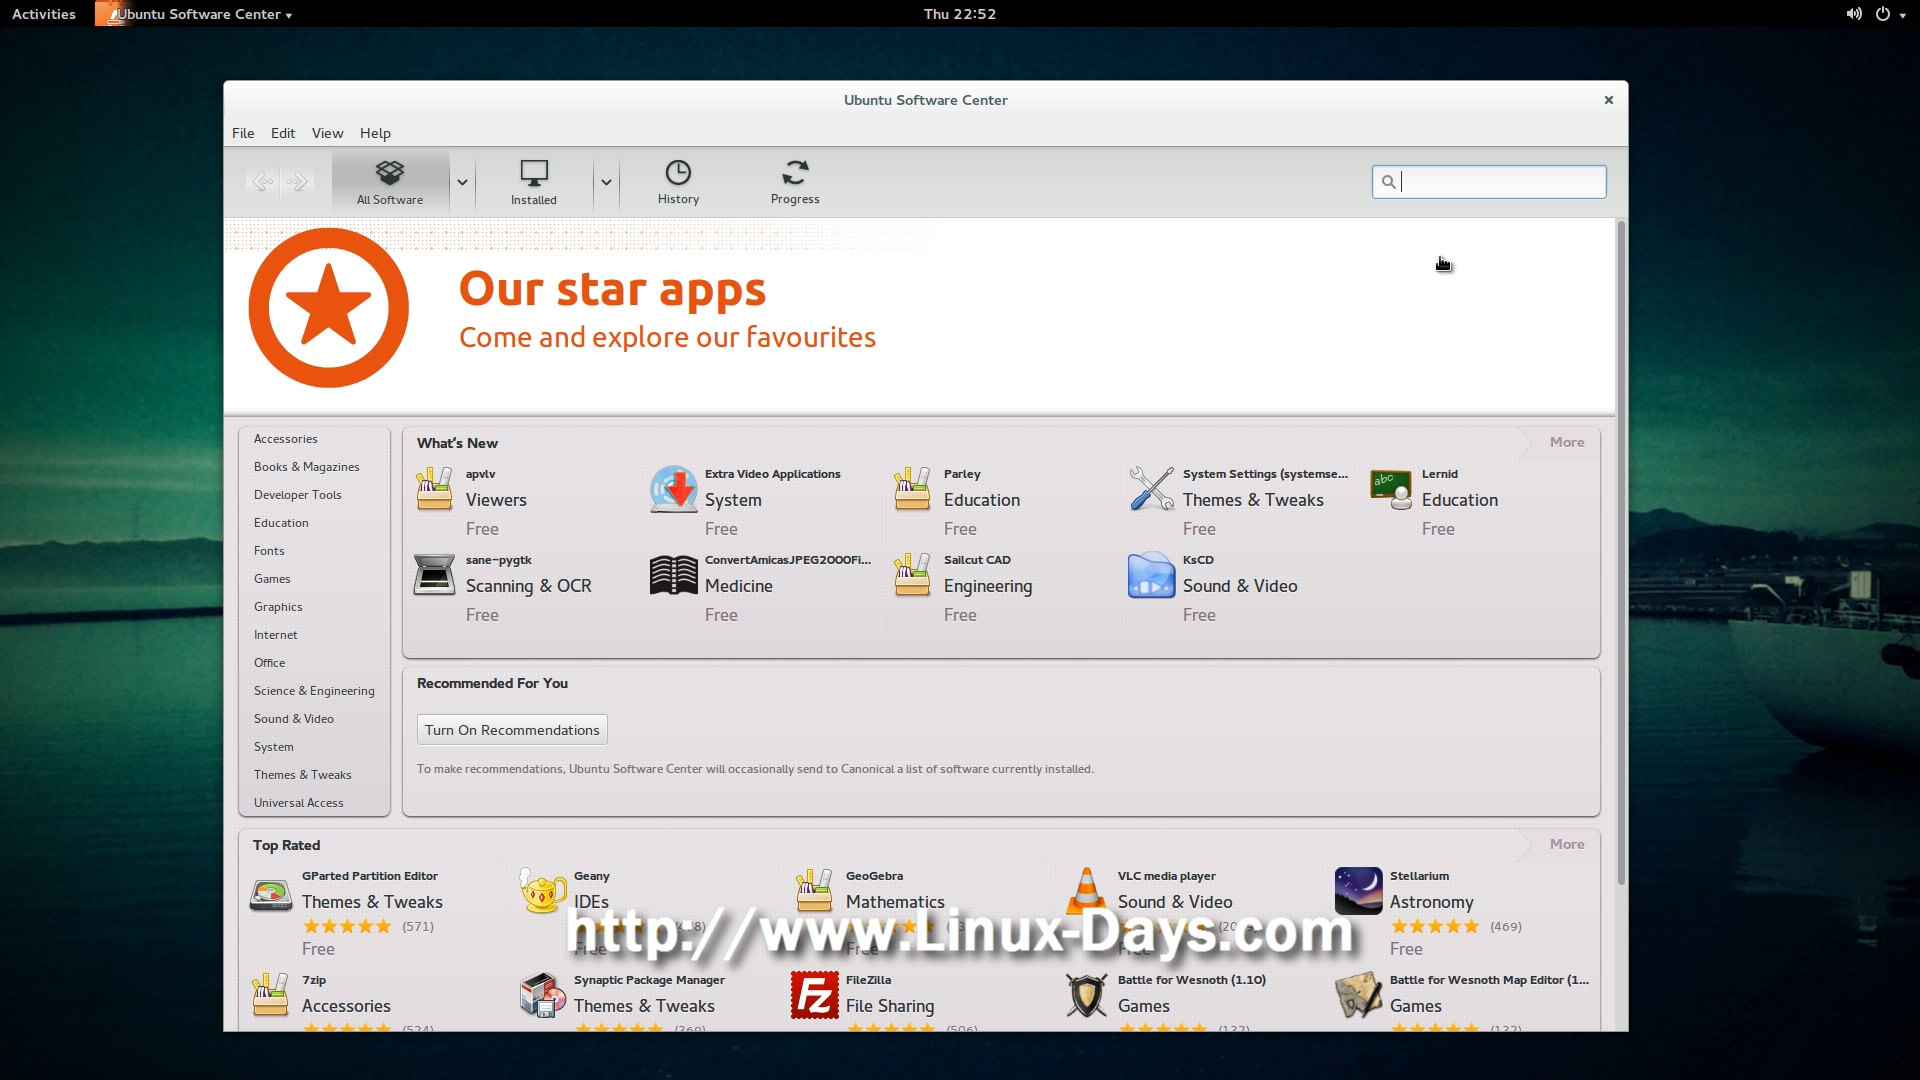Open the History view
This screenshot has height=1080, width=1920.
click(678, 182)
